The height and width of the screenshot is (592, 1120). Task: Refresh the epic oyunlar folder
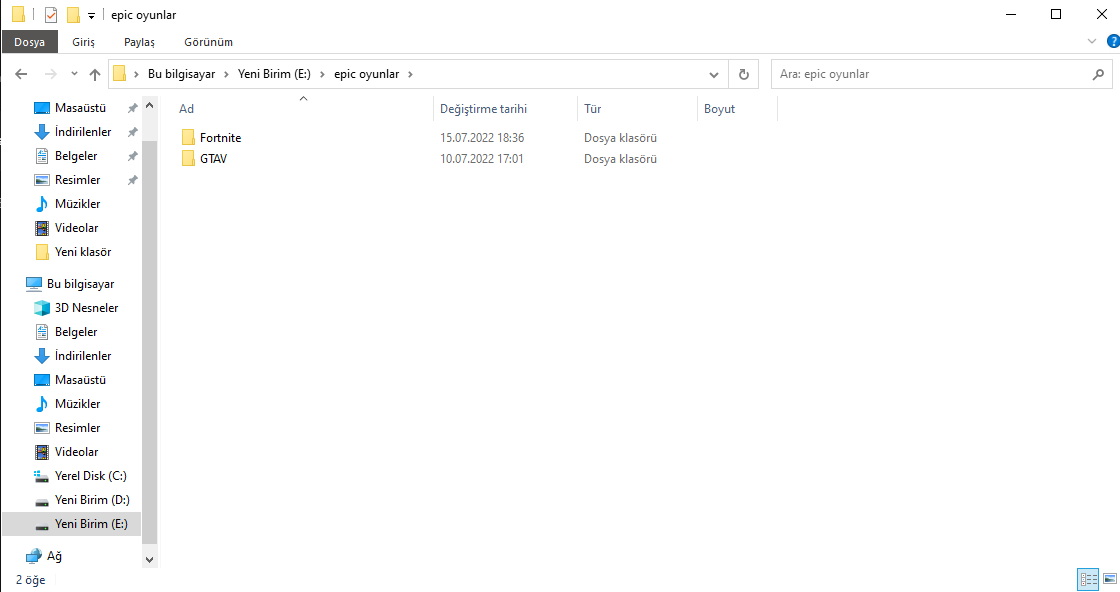[x=744, y=74]
